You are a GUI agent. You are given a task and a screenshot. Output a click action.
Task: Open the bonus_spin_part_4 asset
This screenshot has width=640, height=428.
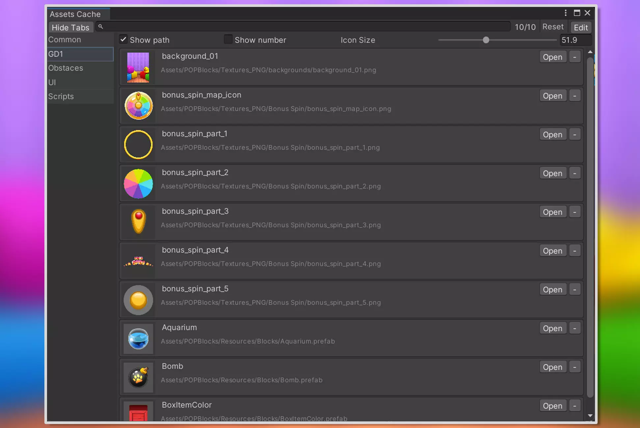tap(552, 251)
